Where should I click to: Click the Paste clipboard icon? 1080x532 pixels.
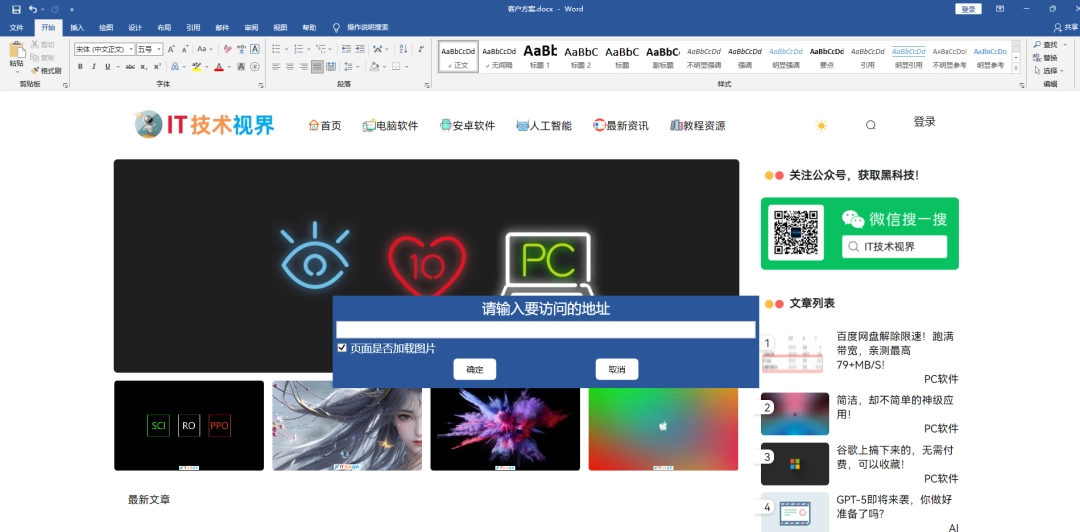(17, 50)
